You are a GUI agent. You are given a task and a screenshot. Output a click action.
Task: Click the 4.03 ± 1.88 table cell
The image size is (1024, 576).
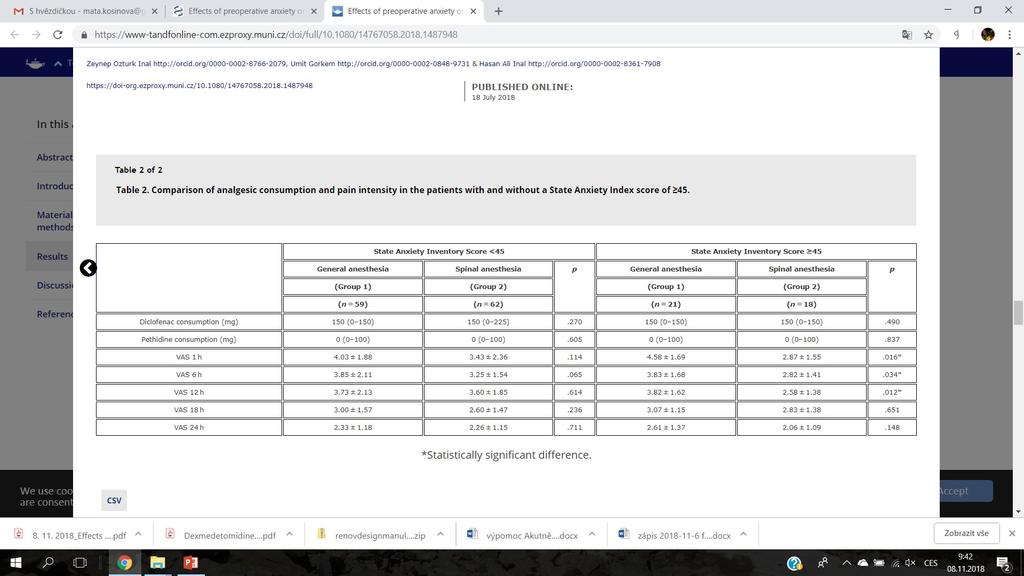(x=353, y=357)
